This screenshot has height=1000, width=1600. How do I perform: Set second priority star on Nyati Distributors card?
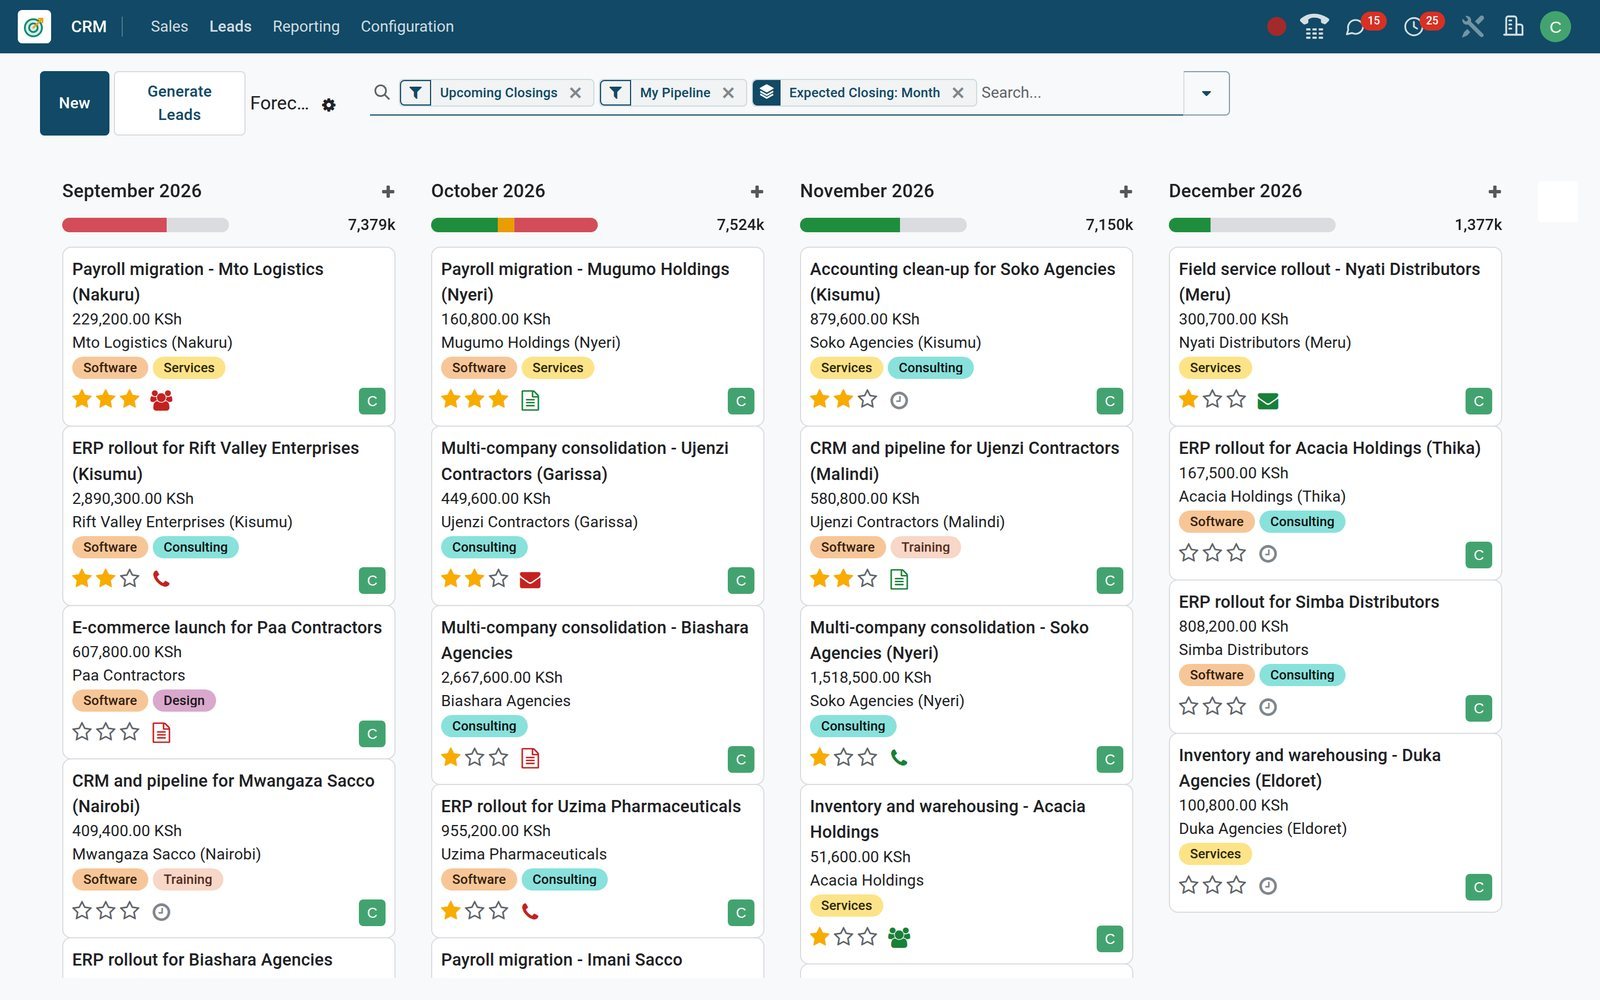point(1213,399)
